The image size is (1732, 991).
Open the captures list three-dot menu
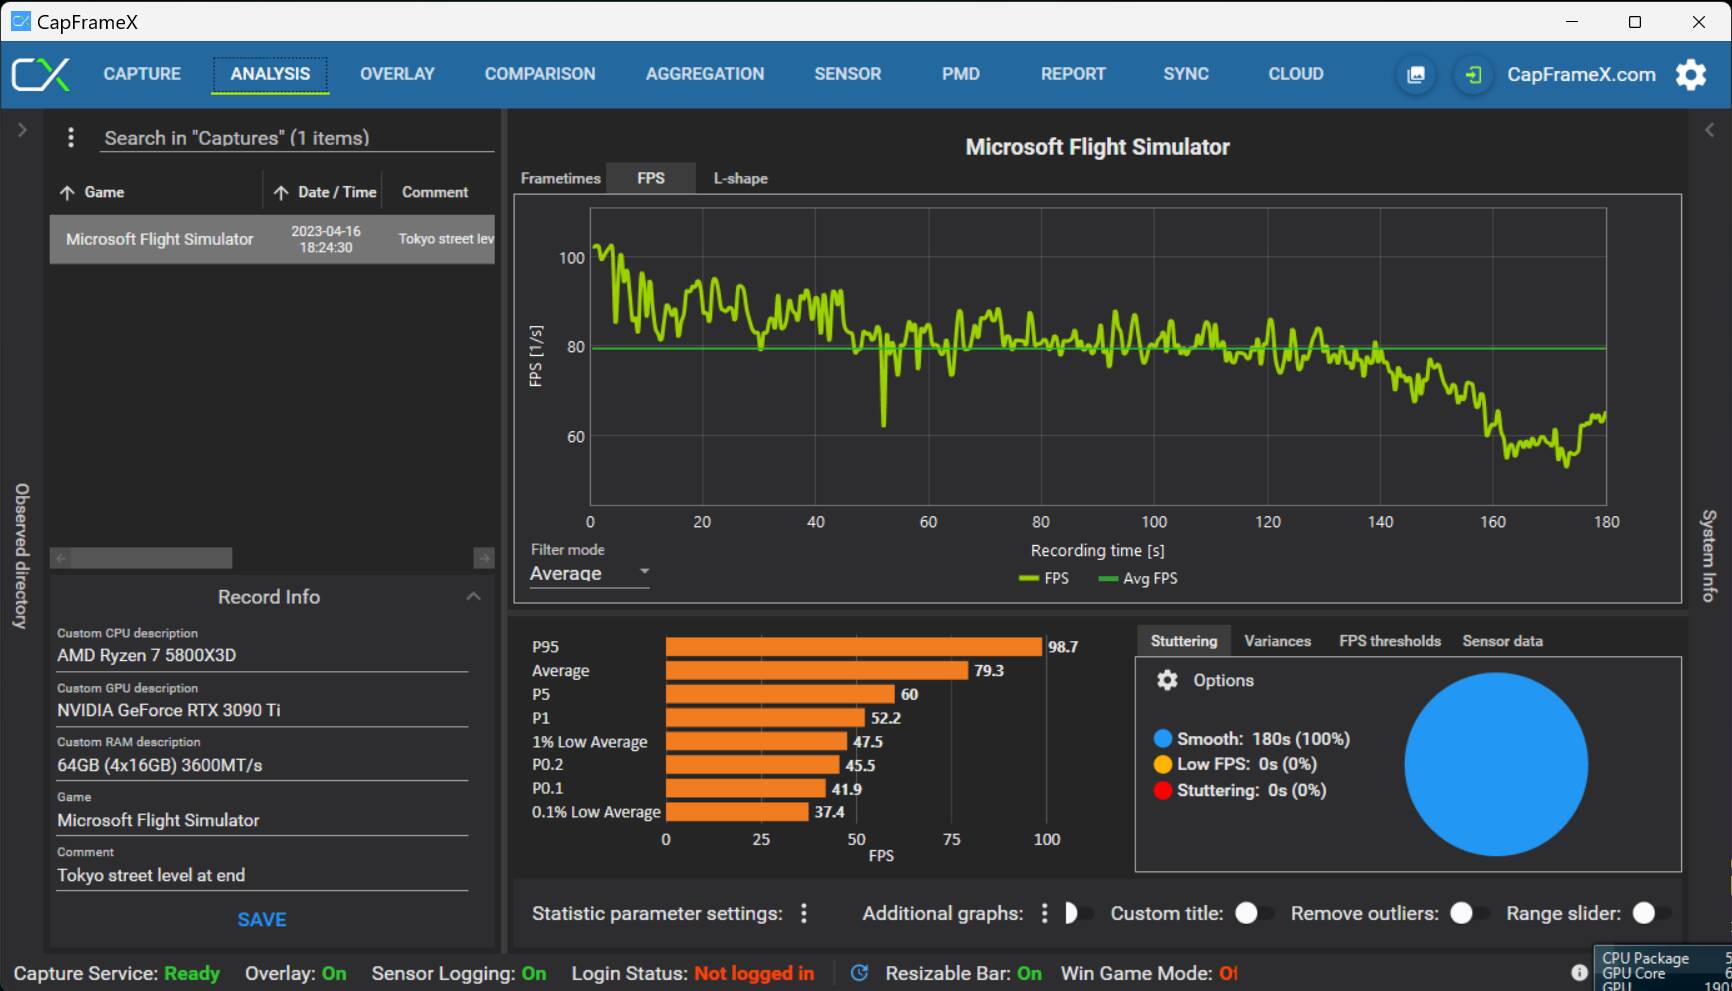(70, 138)
